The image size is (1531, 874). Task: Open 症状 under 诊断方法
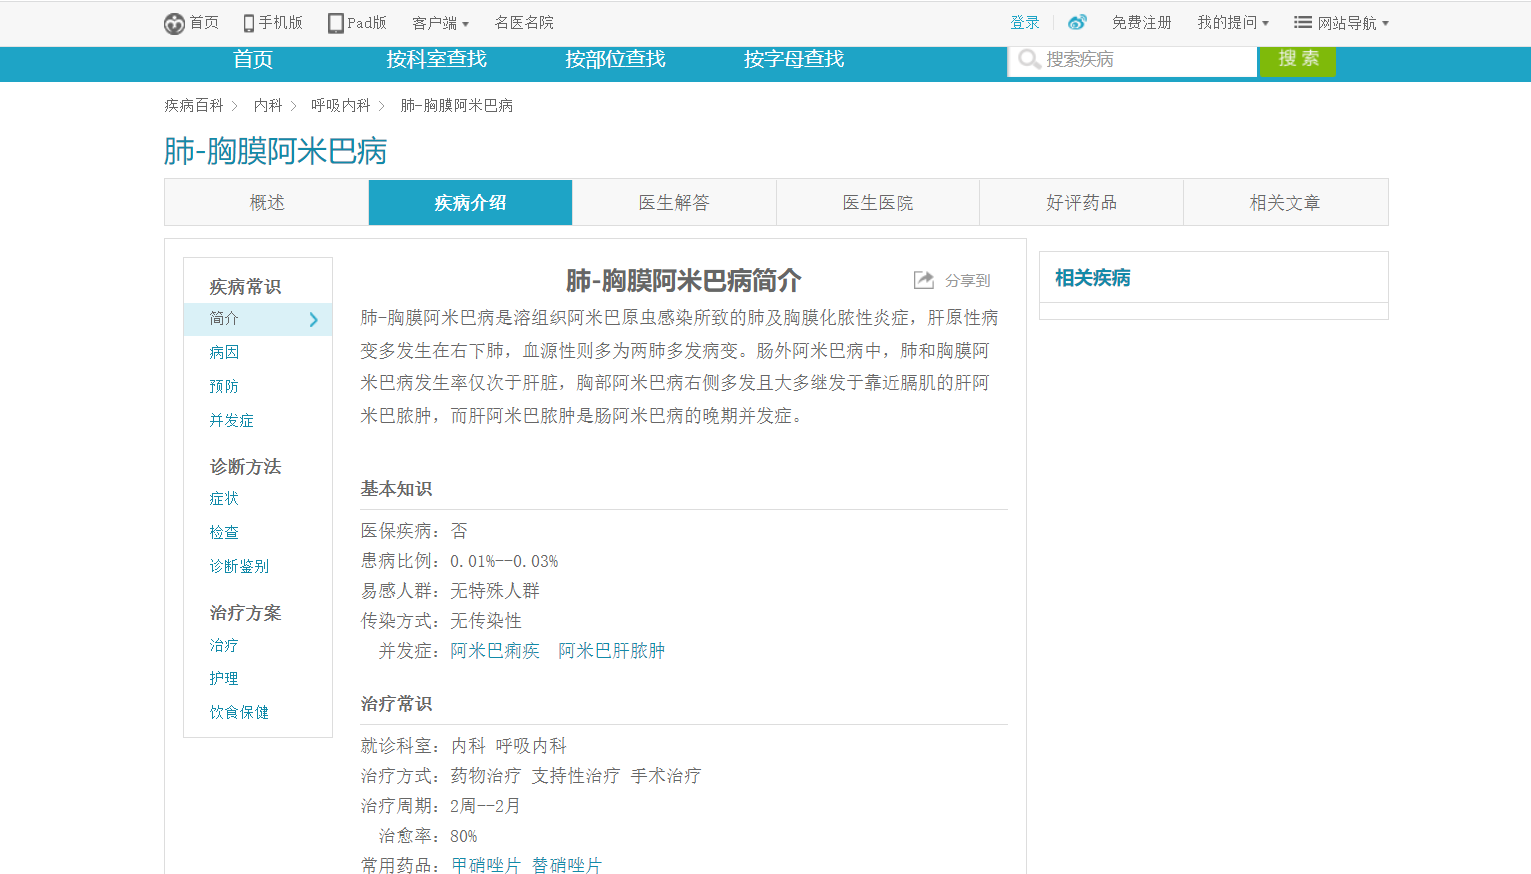point(224,498)
